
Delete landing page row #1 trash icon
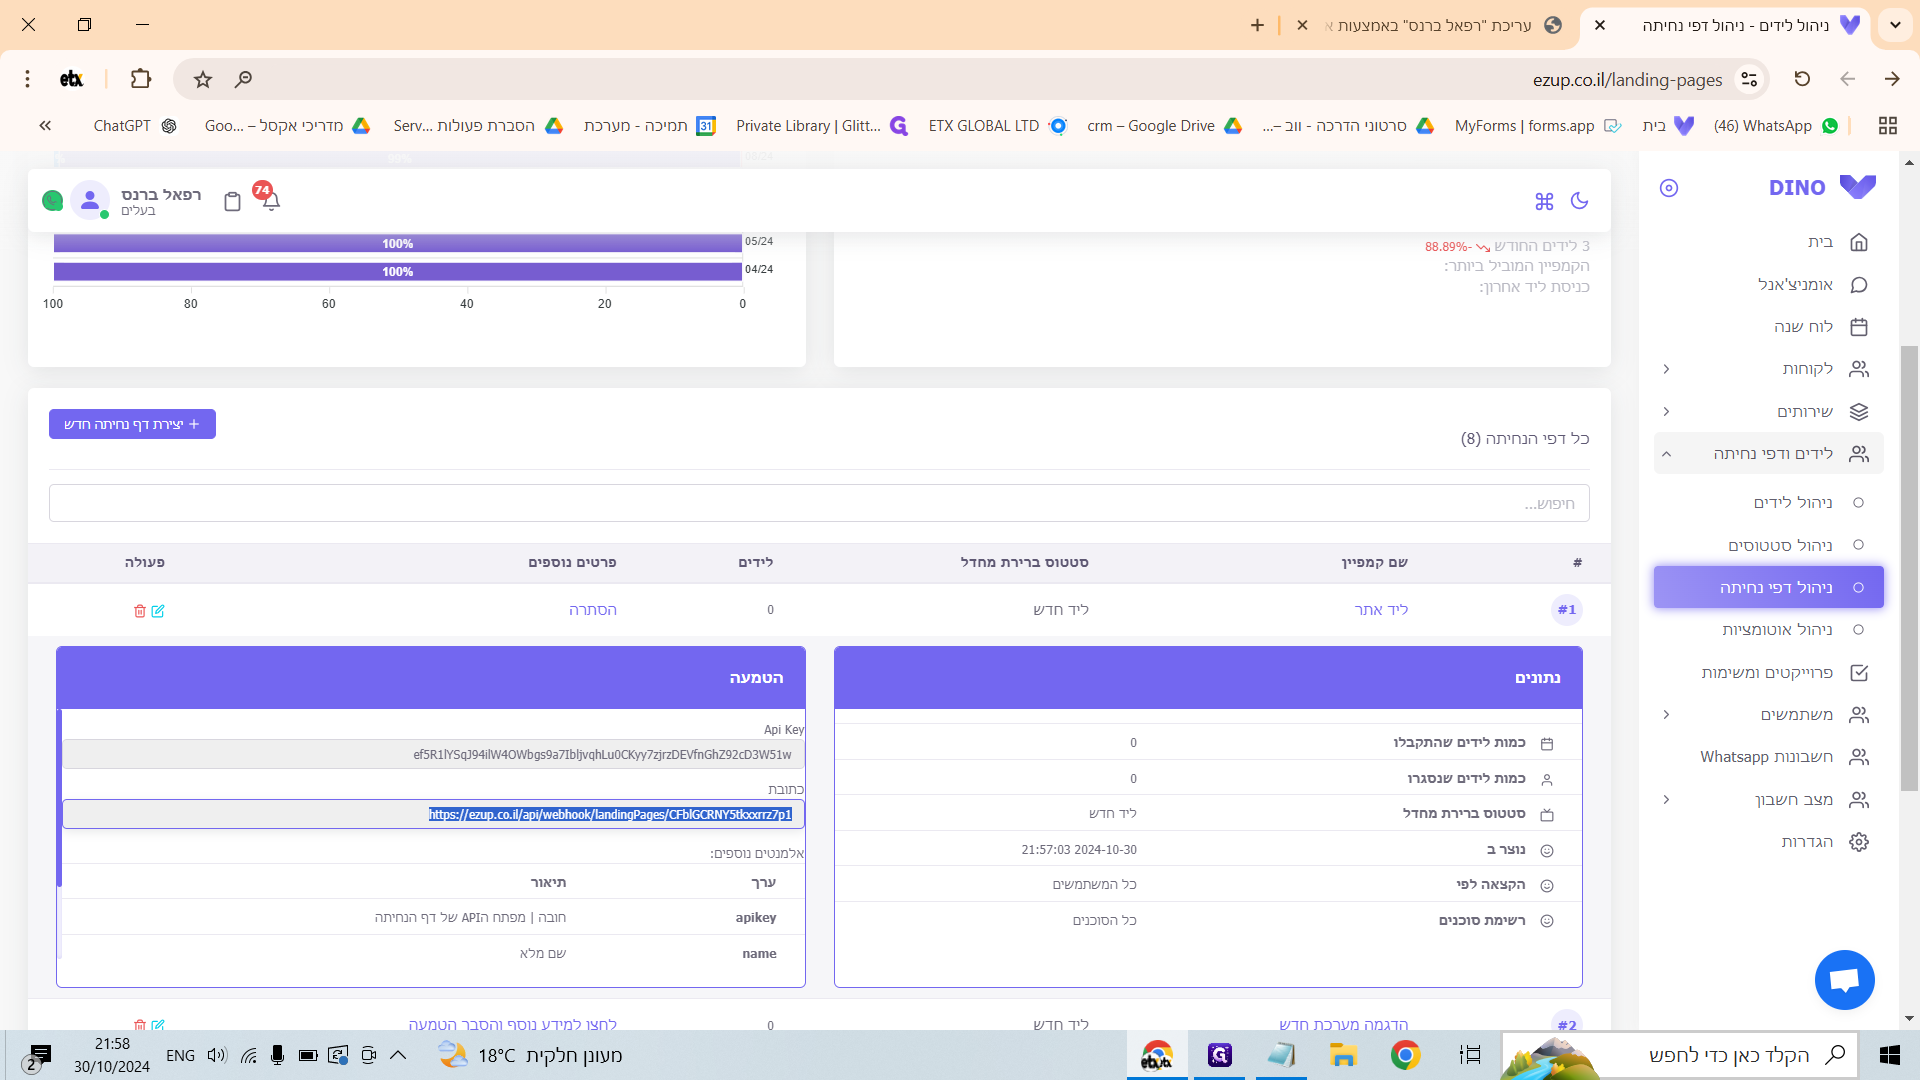click(x=140, y=611)
